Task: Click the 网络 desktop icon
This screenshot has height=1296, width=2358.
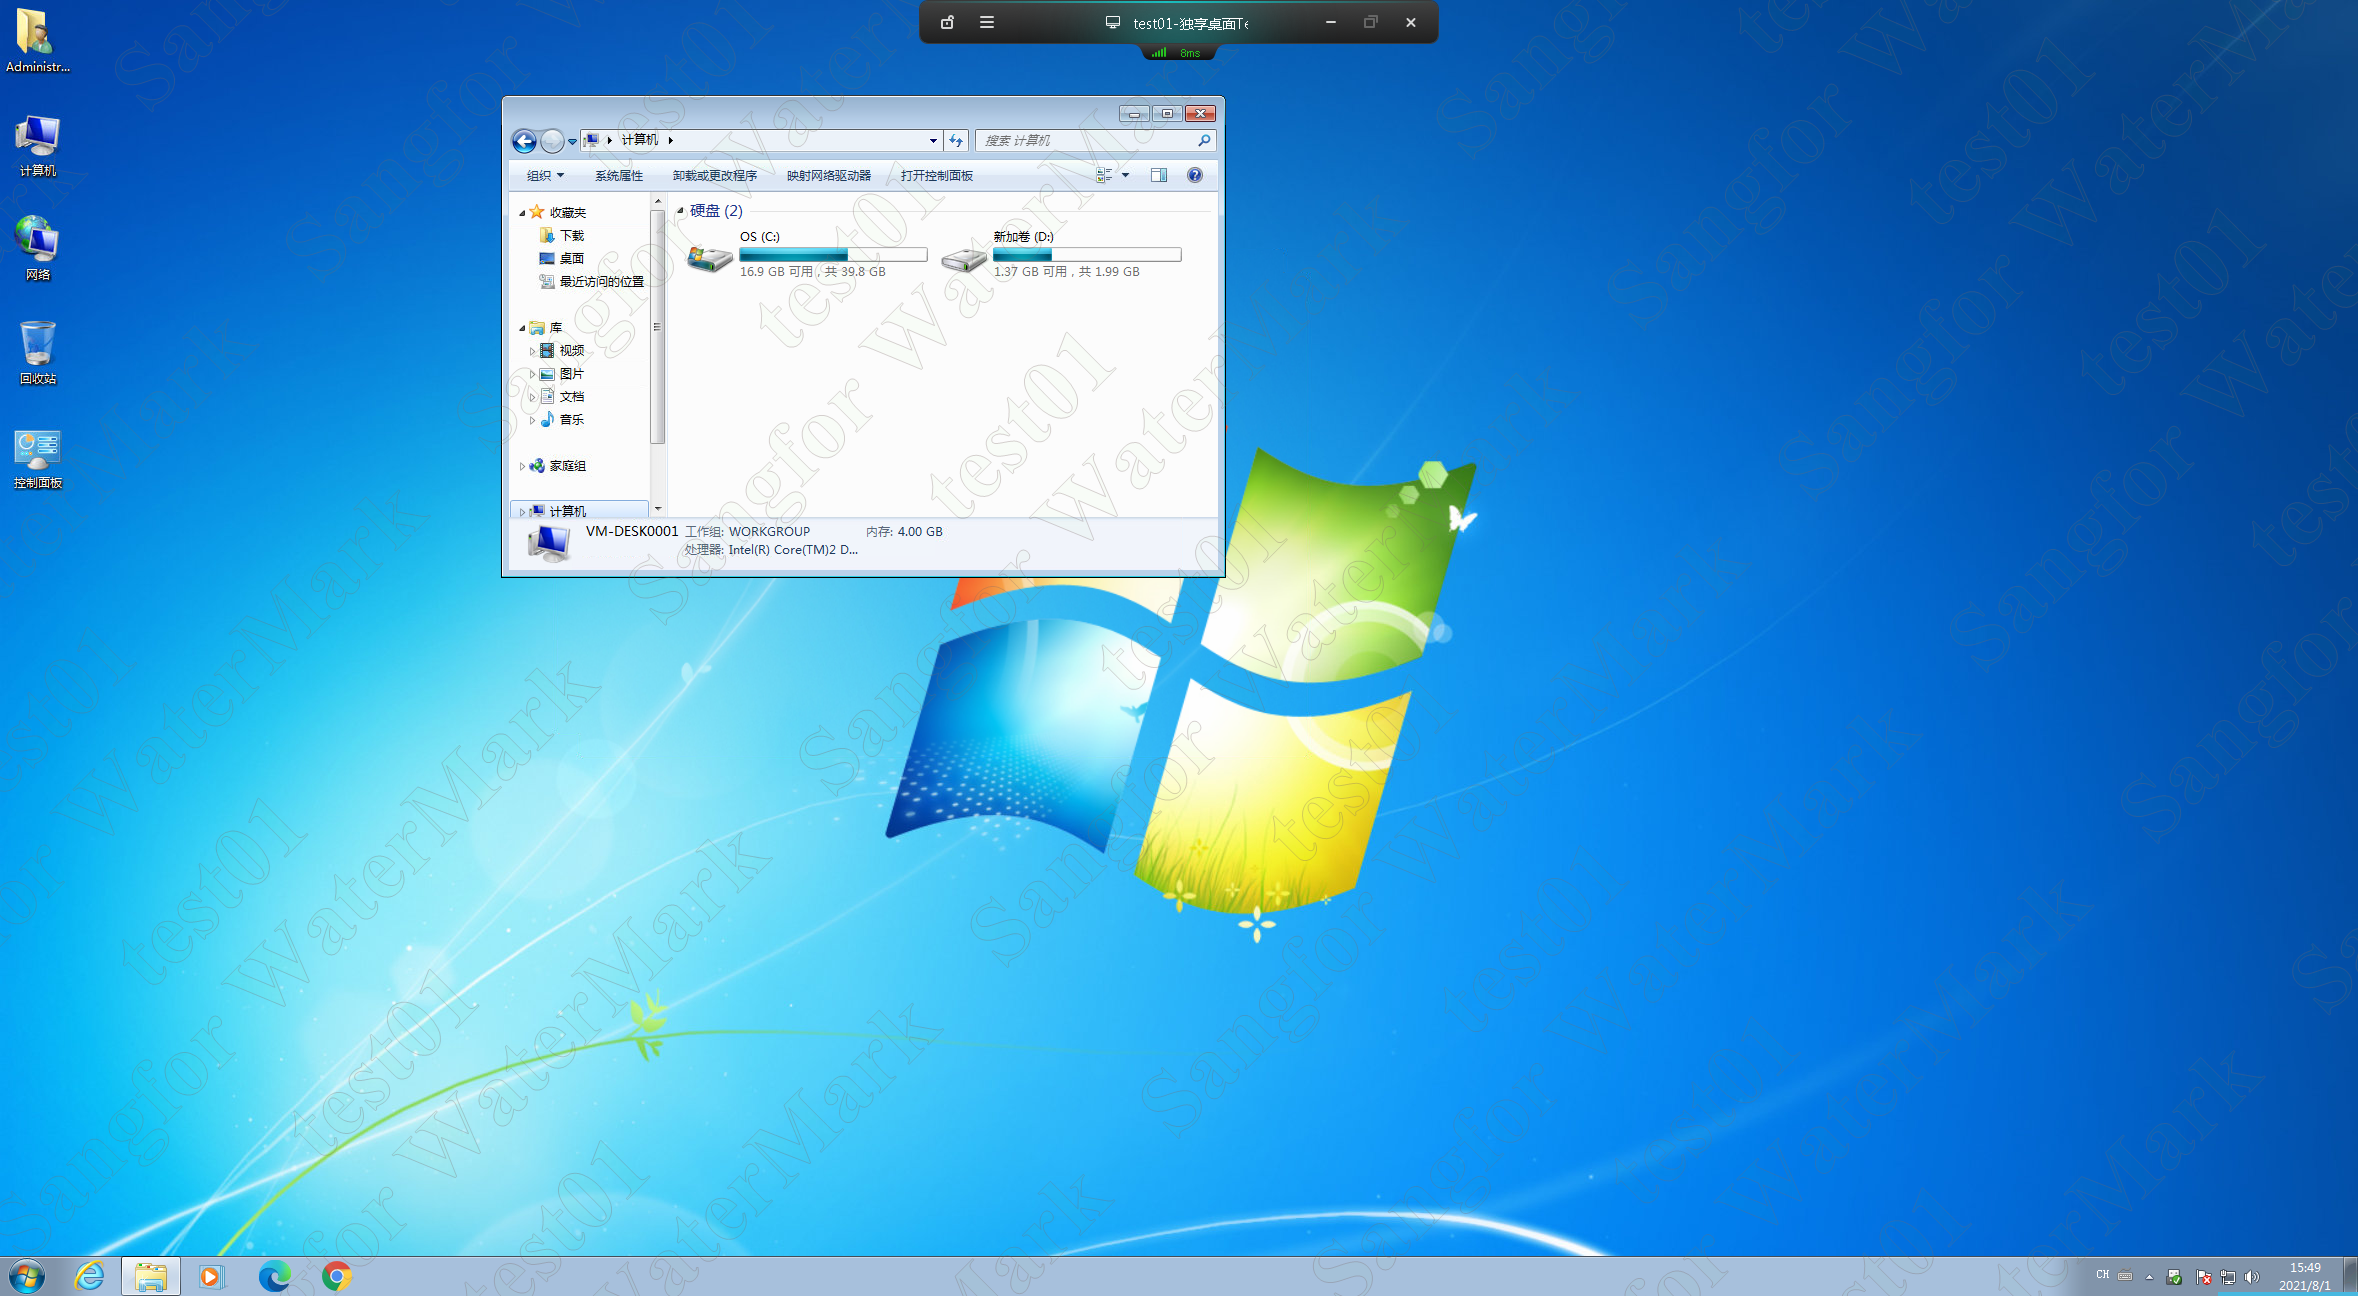Action: click(x=37, y=249)
